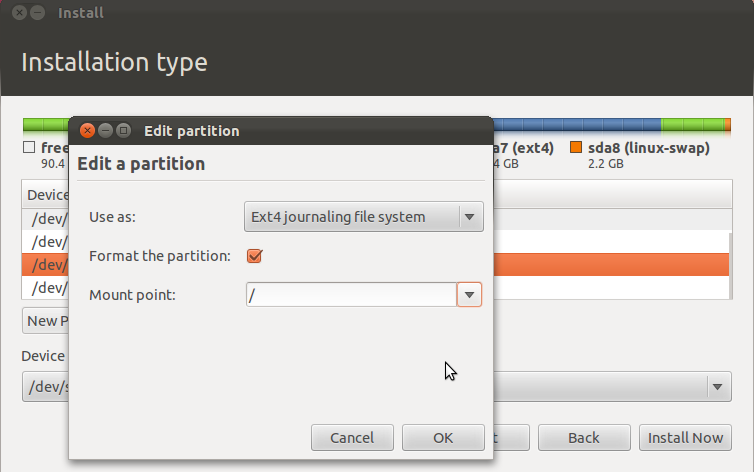
Task: Maximize the Edit partition dialog
Action: [x=124, y=130]
